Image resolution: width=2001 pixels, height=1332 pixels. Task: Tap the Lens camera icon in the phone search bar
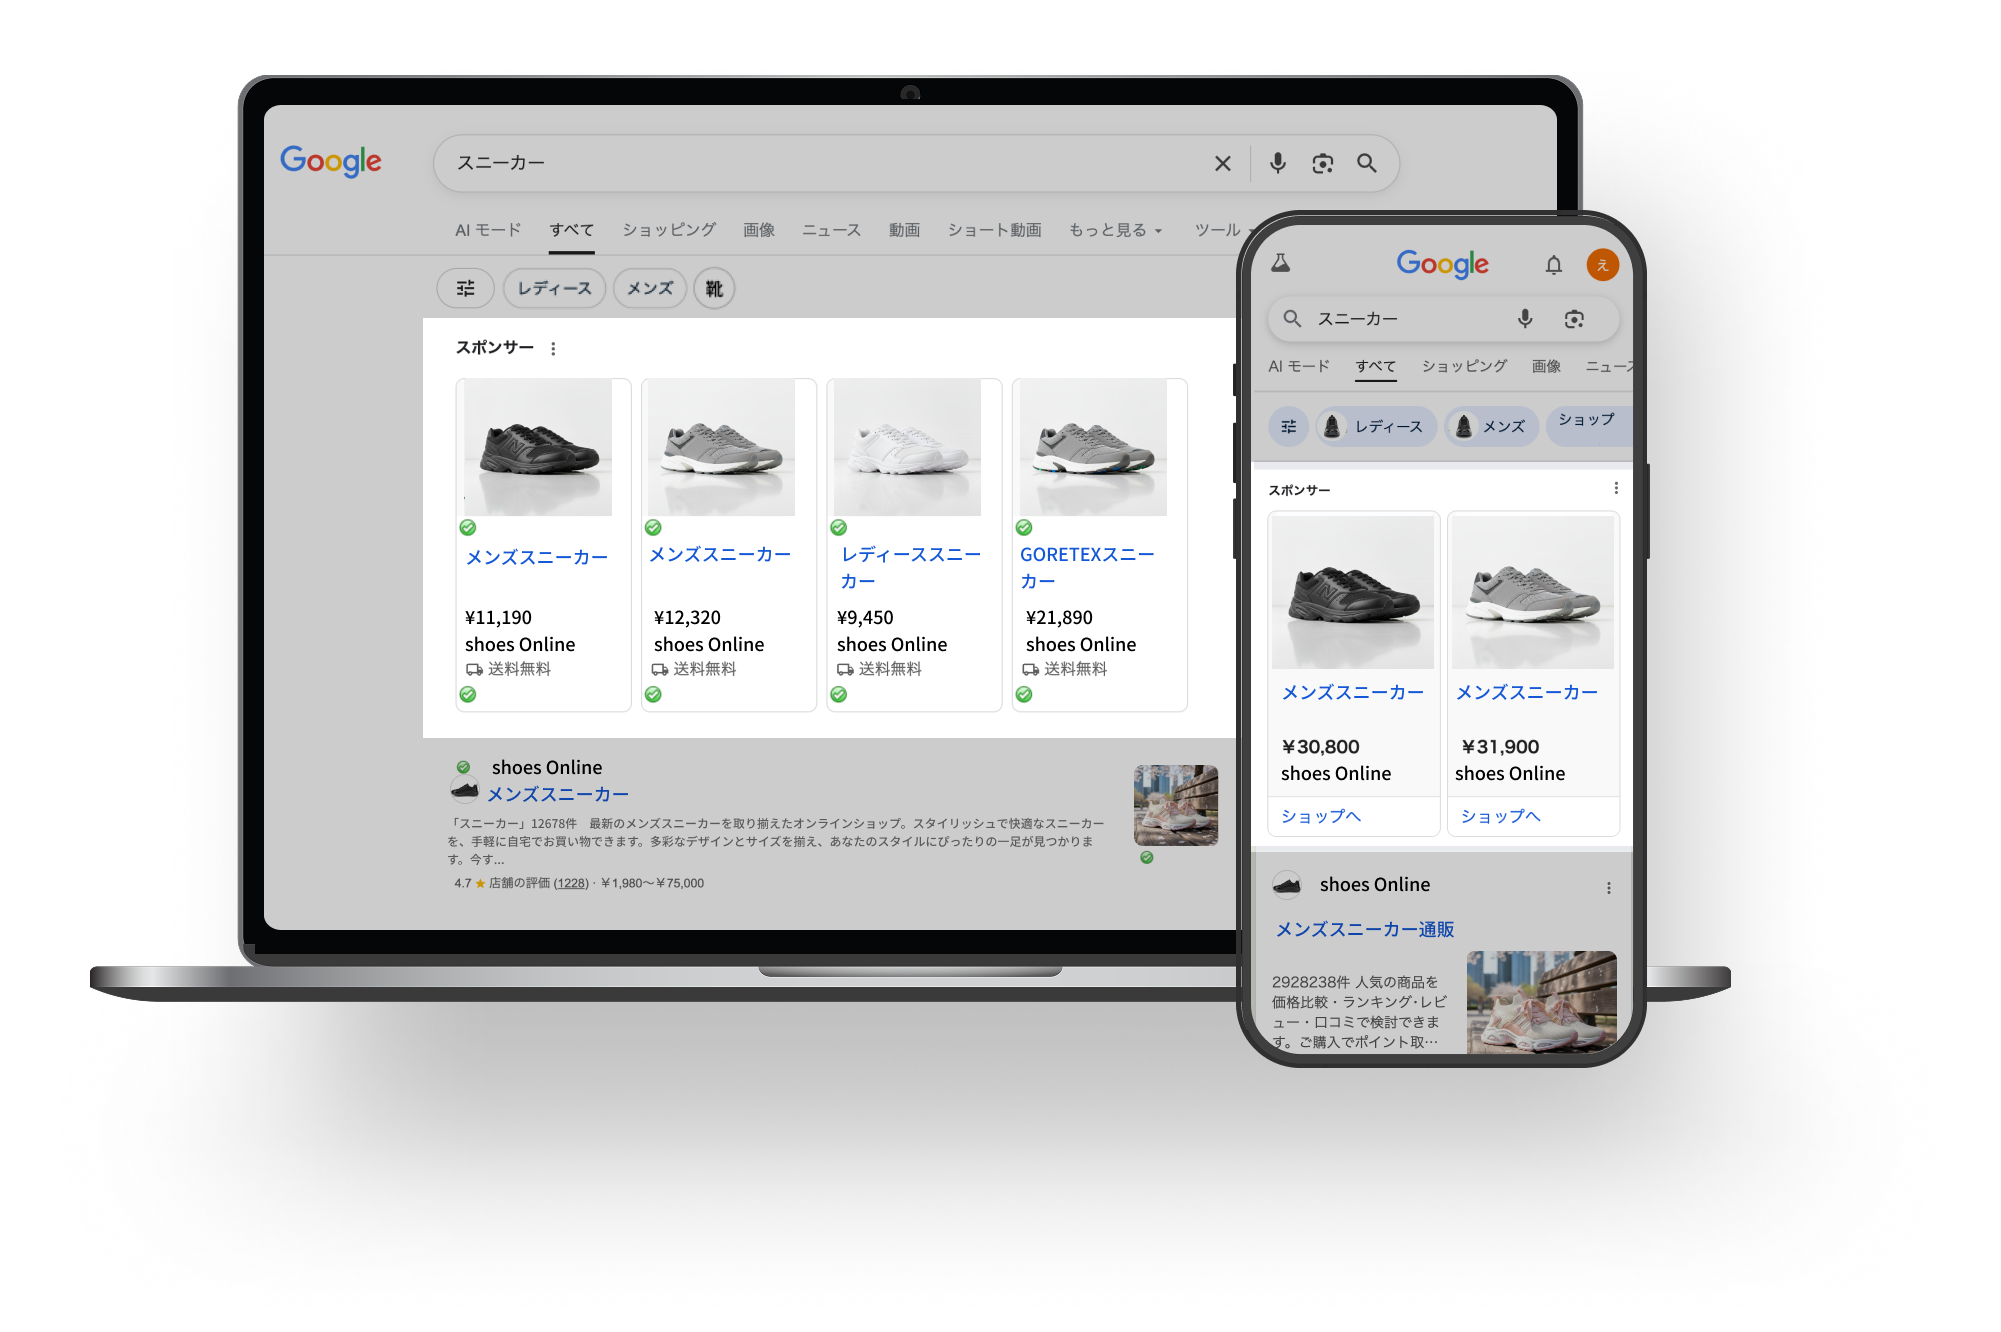(1575, 318)
